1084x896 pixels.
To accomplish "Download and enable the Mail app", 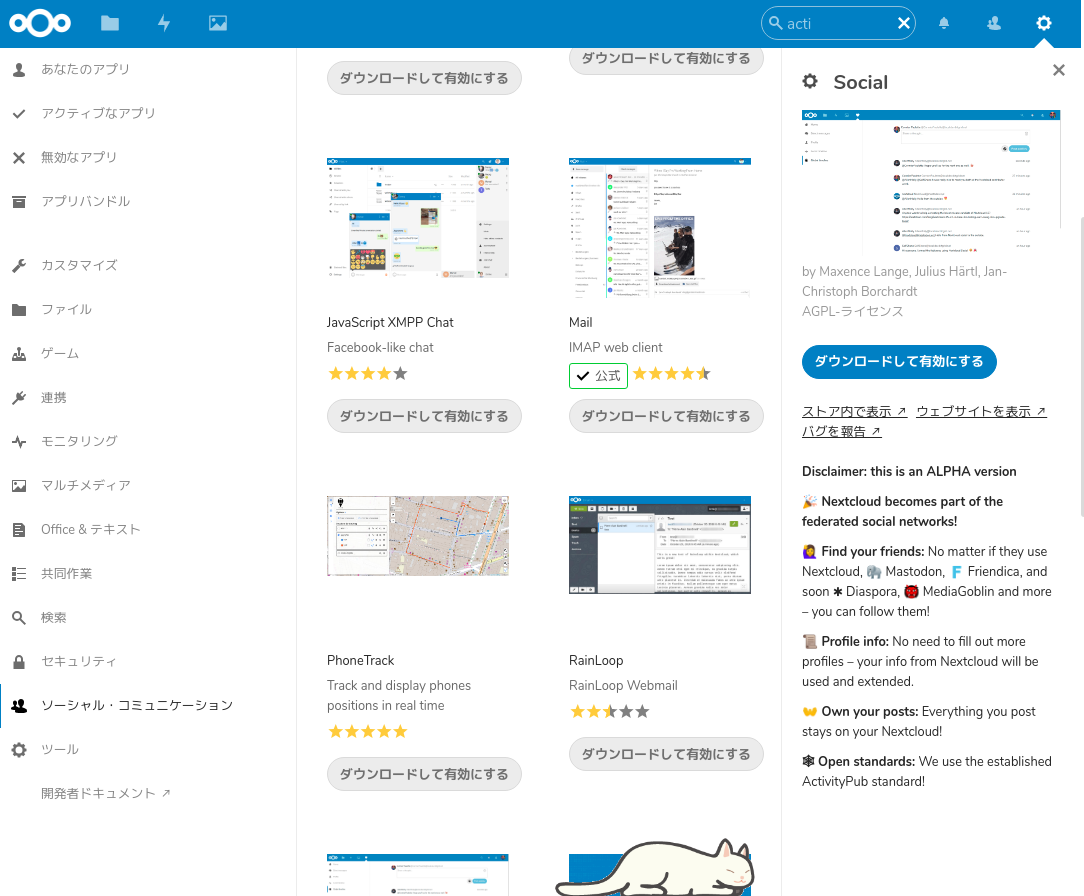I will coord(666,416).
